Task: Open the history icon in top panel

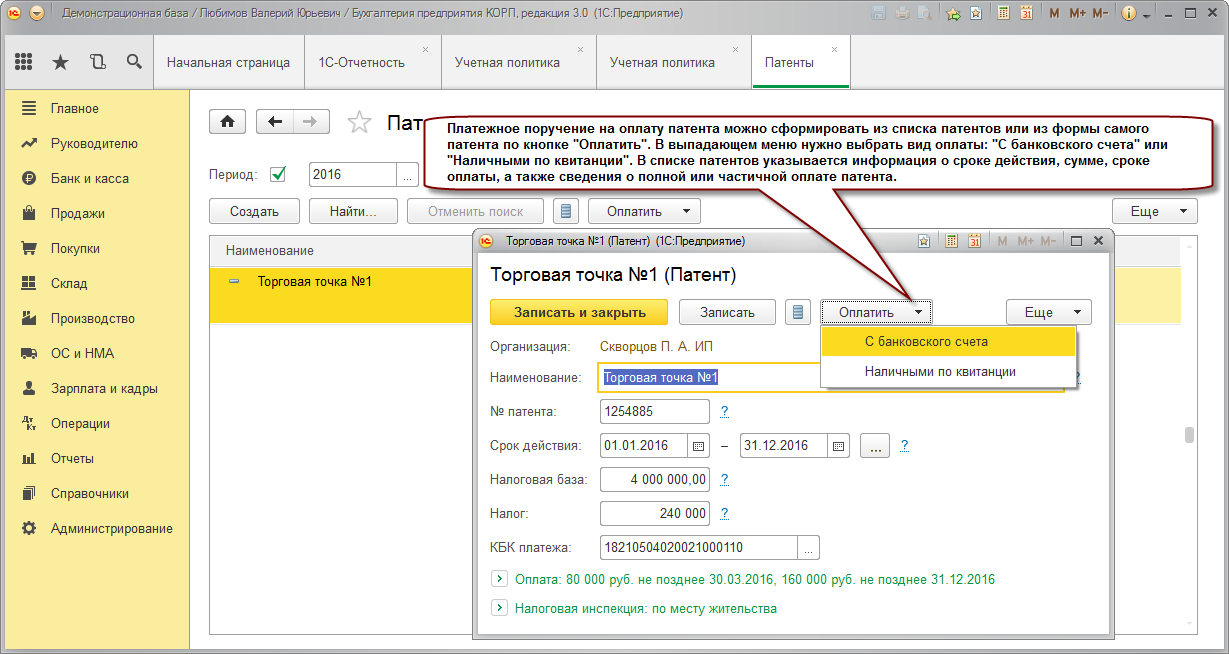Action: (x=97, y=62)
